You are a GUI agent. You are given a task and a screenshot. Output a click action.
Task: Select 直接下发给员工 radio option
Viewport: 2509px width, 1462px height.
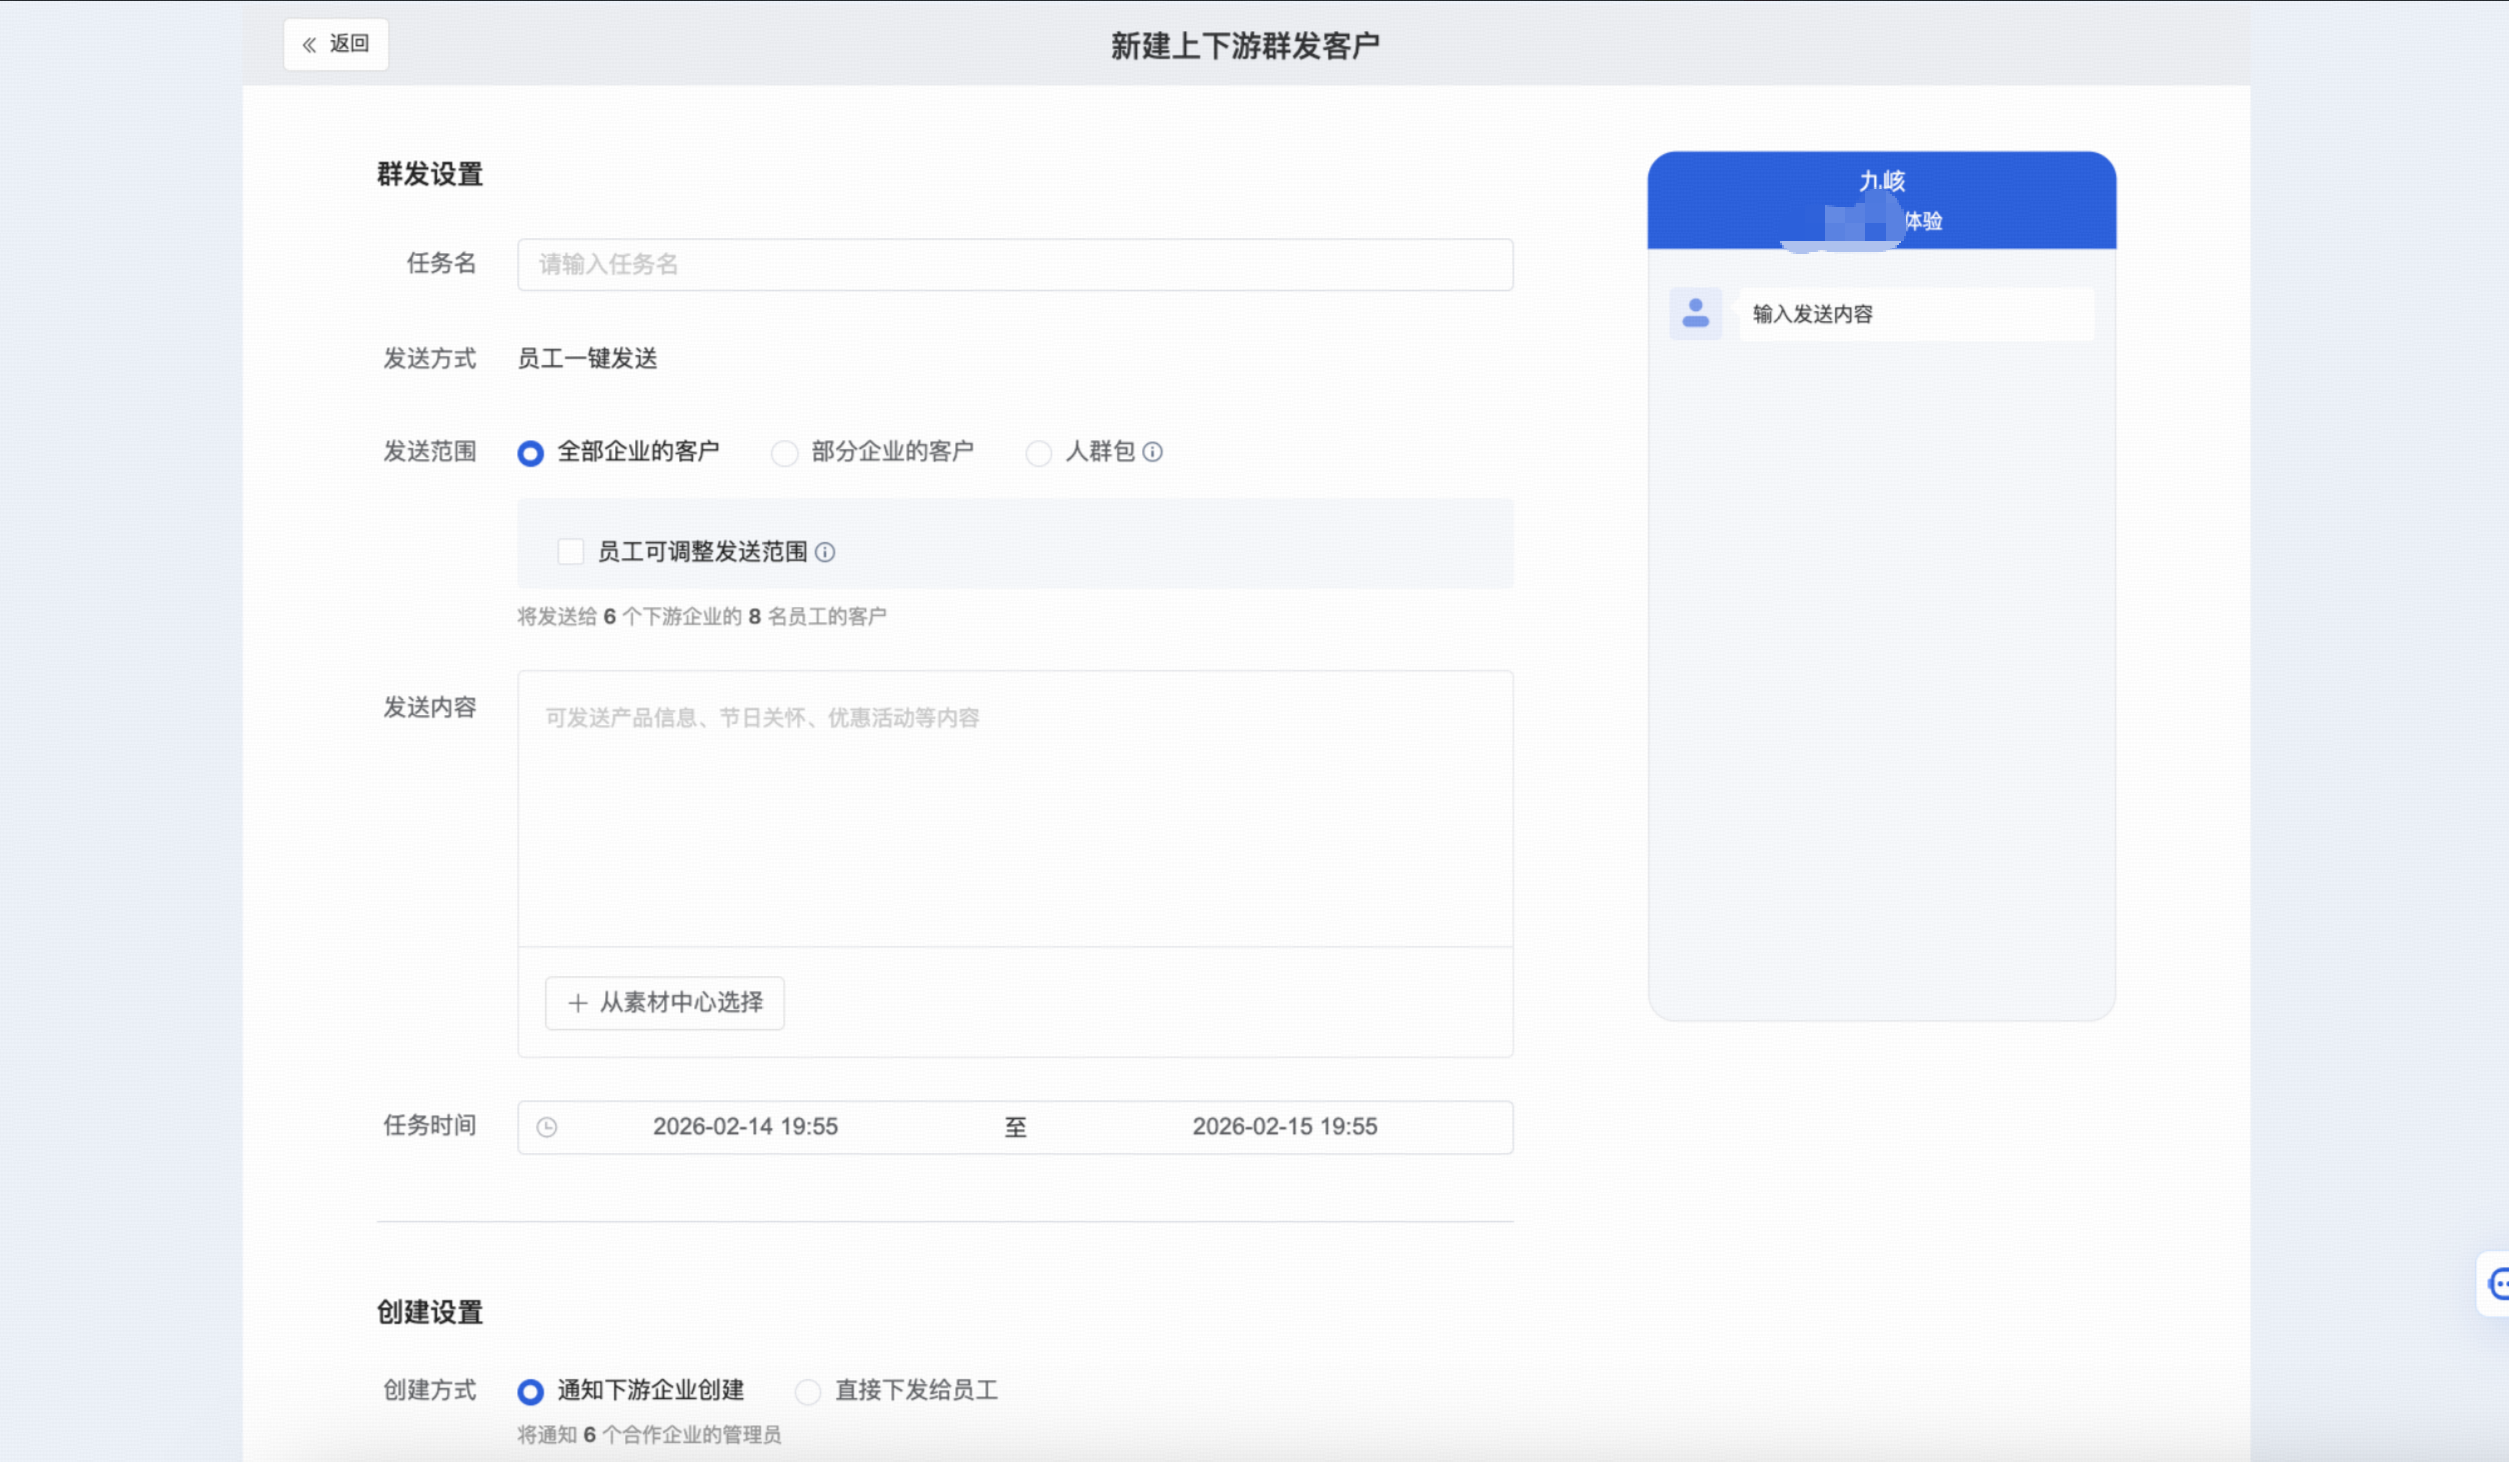[808, 1391]
